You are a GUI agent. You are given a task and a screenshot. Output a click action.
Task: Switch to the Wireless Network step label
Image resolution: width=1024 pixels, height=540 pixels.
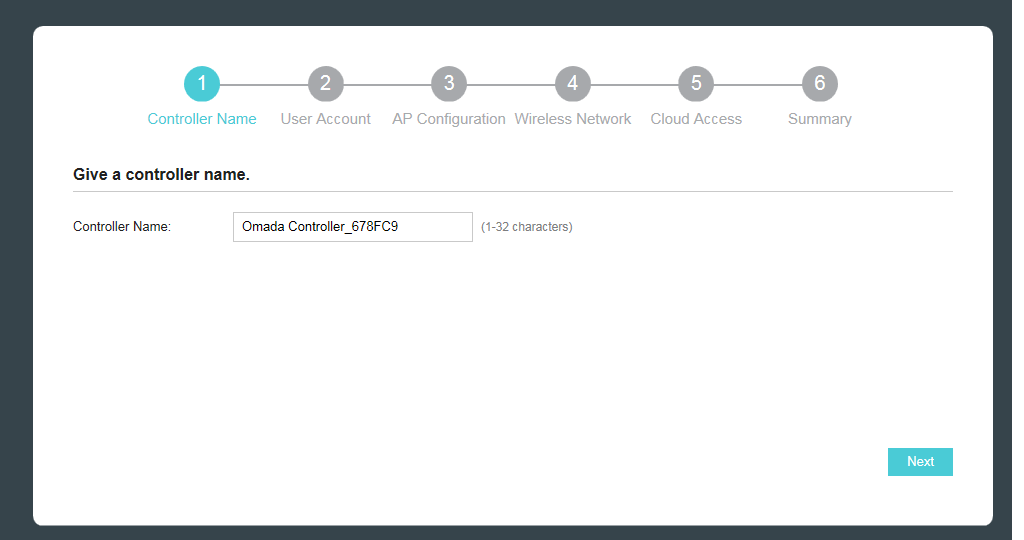tap(573, 119)
